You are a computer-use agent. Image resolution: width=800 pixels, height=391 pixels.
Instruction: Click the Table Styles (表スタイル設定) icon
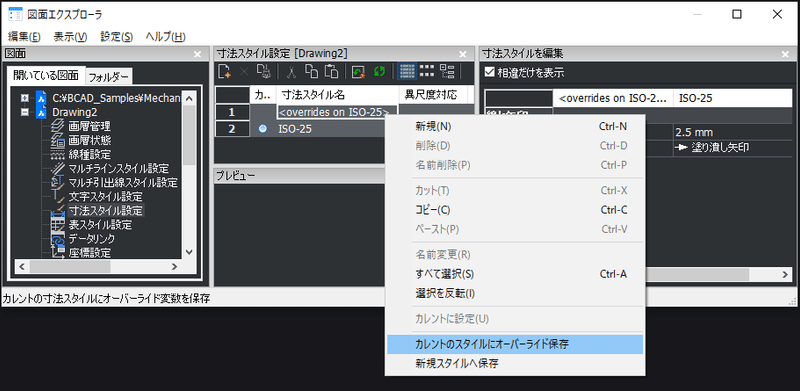(x=58, y=224)
